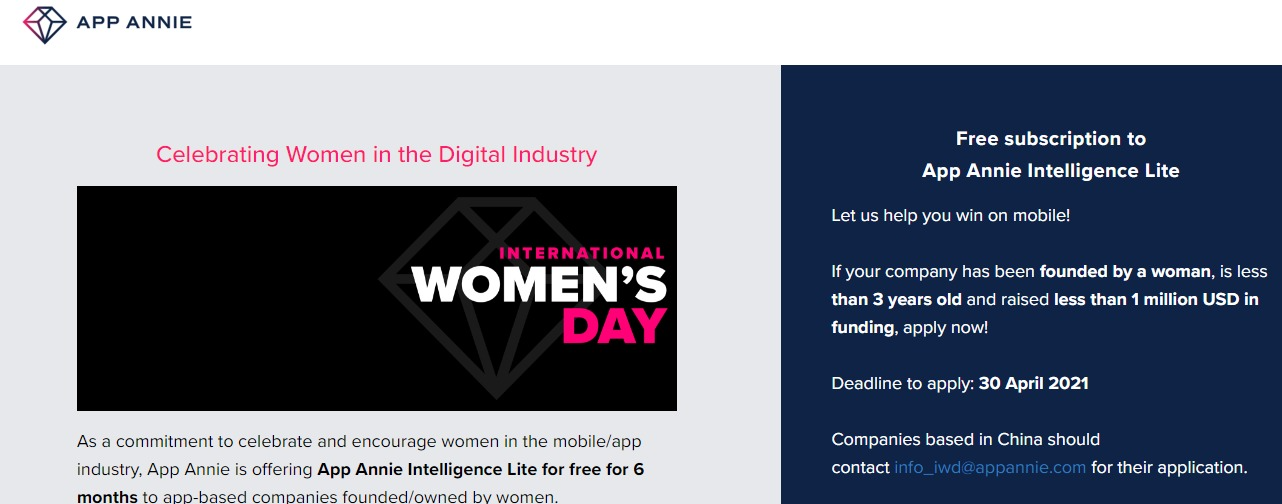Click the Celebrating Women in the Digital Industry heading
The height and width of the screenshot is (504, 1282).
(x=376, y=154)
